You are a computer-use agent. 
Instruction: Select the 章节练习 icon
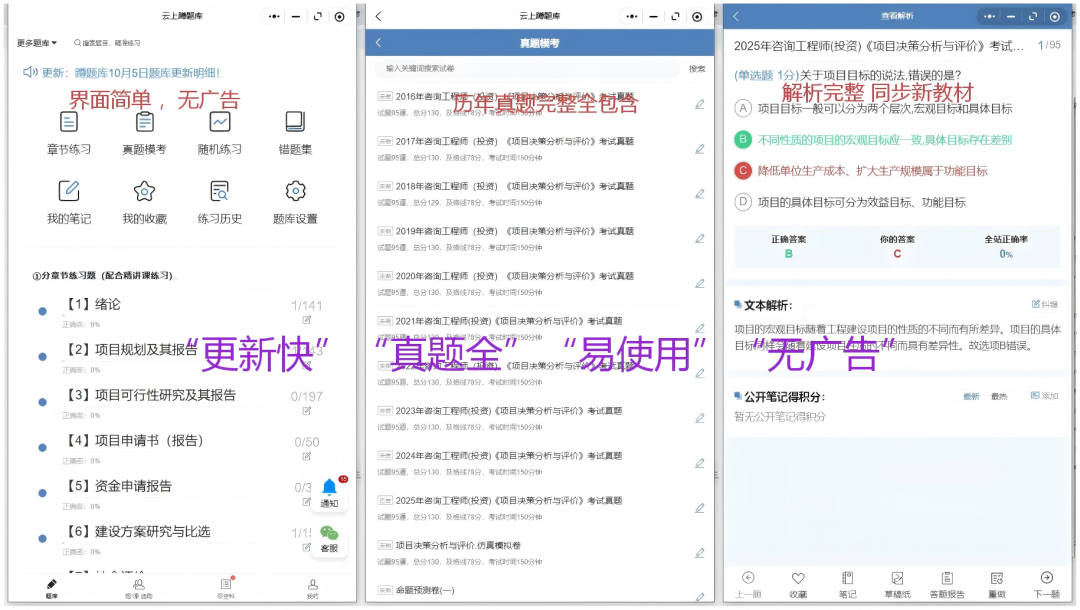69,121
